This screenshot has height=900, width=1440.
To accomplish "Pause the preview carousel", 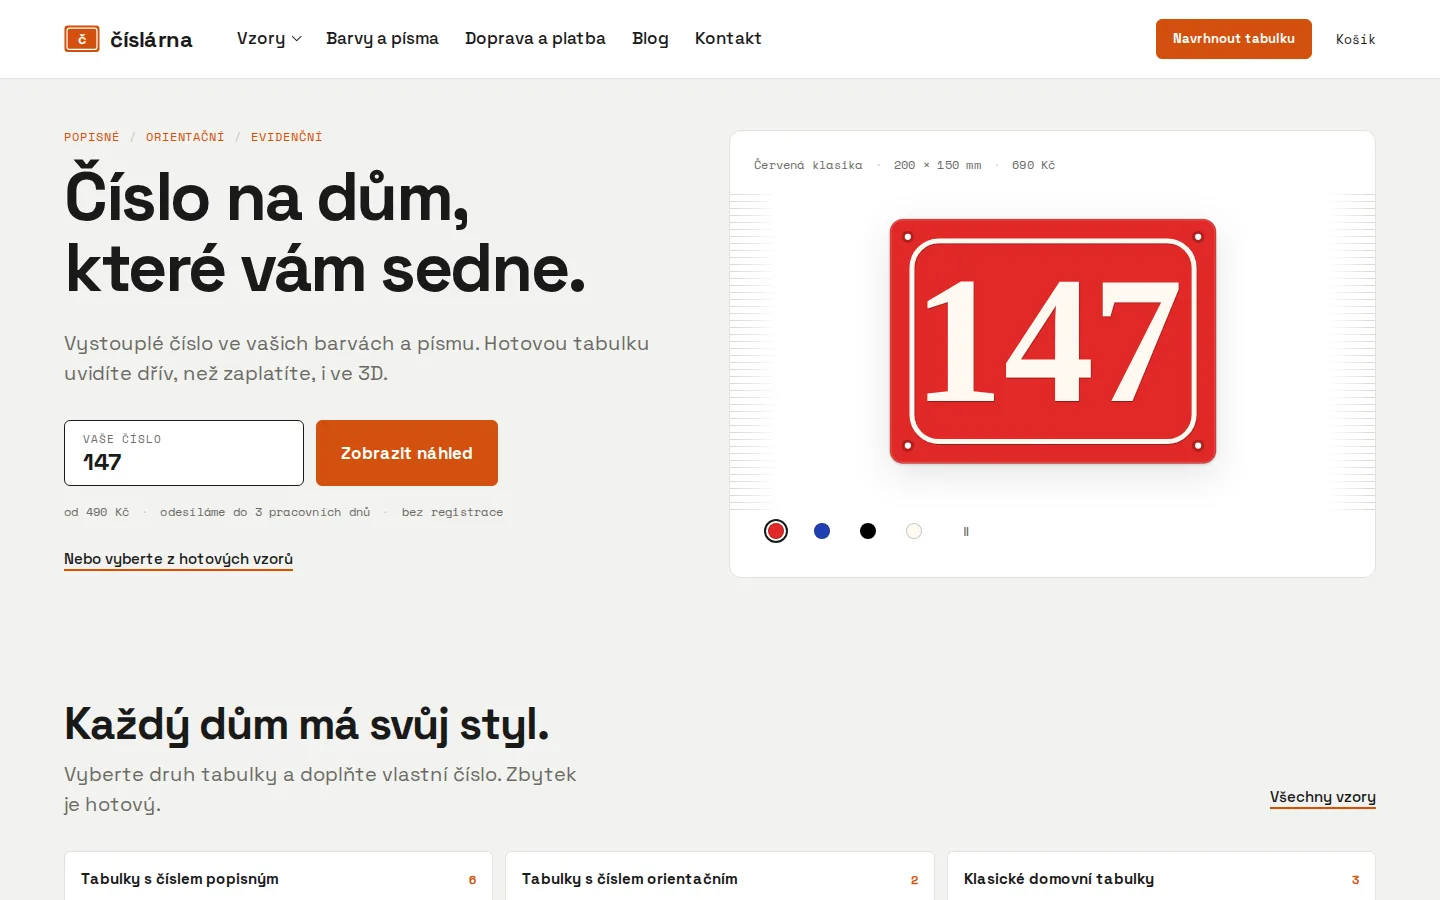I will click(x=966, y=531).
